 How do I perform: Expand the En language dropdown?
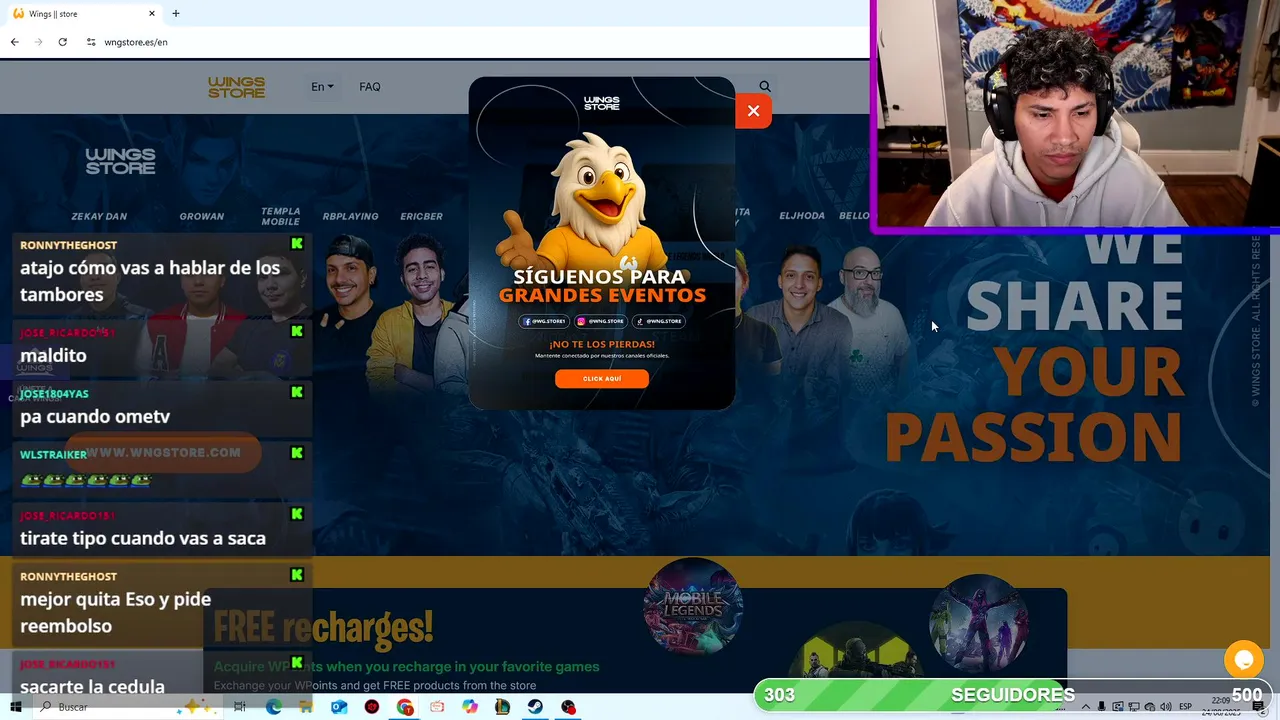[x=322, y=87]
